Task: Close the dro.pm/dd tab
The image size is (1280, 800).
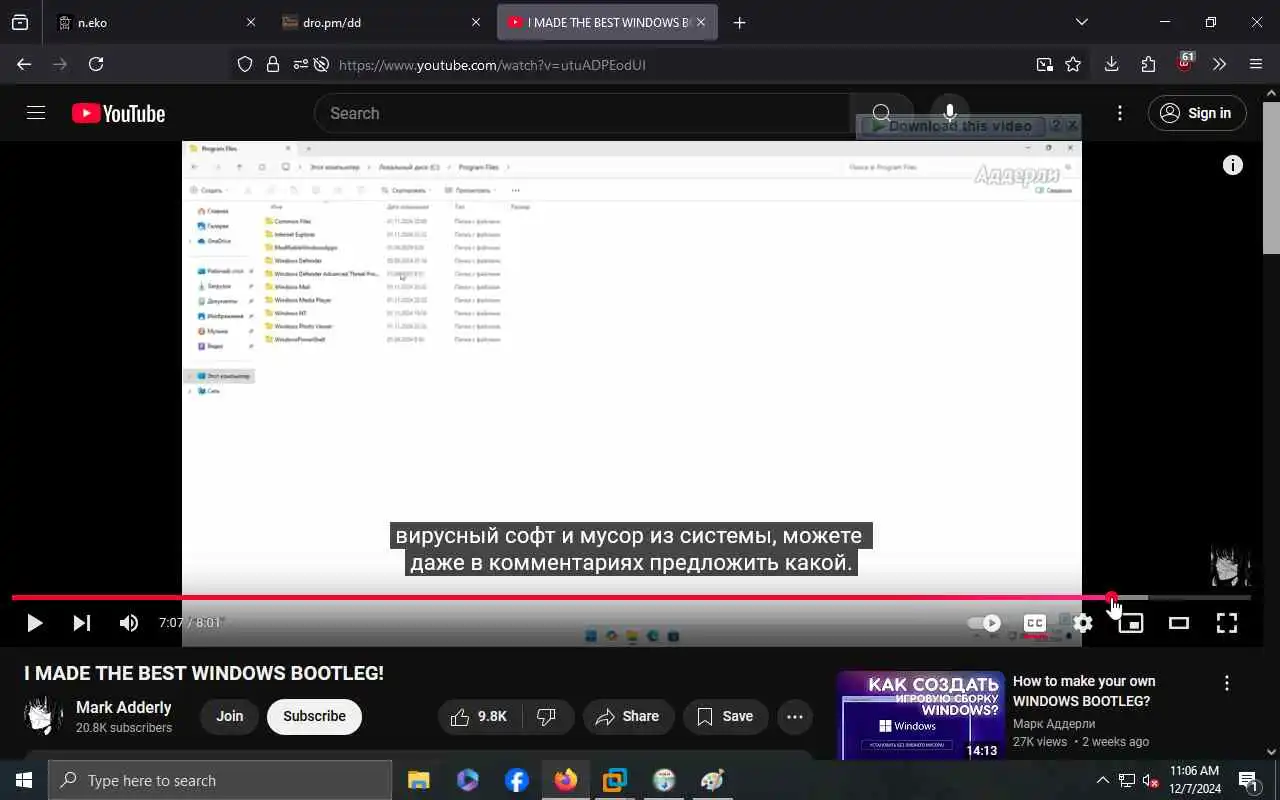Action: (476, 22)
